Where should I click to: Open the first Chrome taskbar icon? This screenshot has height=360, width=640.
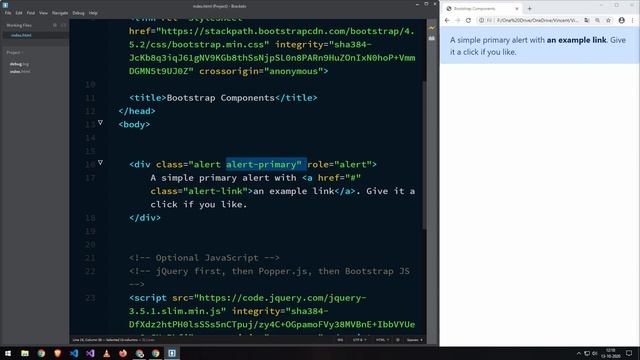pos(41,353)
